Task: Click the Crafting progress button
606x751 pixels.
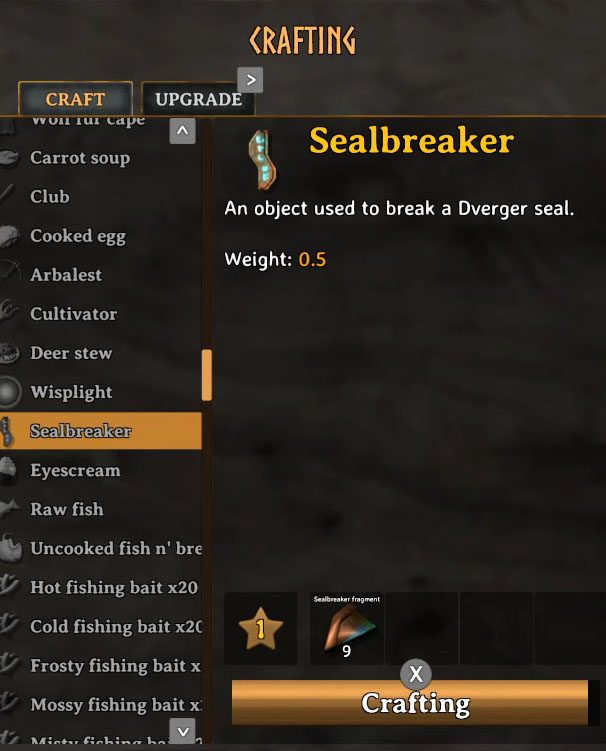Action: [410, 702]
